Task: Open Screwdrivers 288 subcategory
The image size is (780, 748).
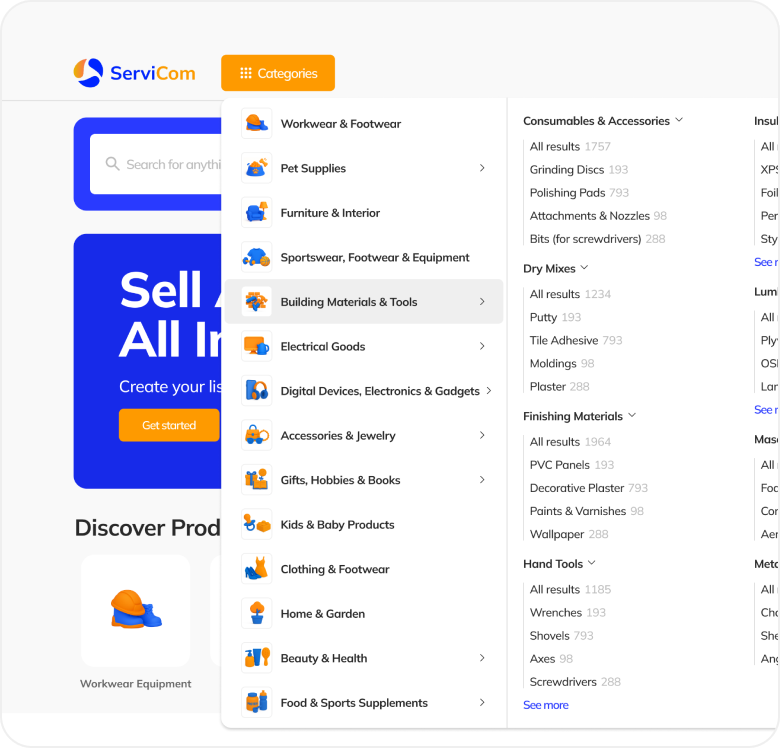Action: pos(575,682)
